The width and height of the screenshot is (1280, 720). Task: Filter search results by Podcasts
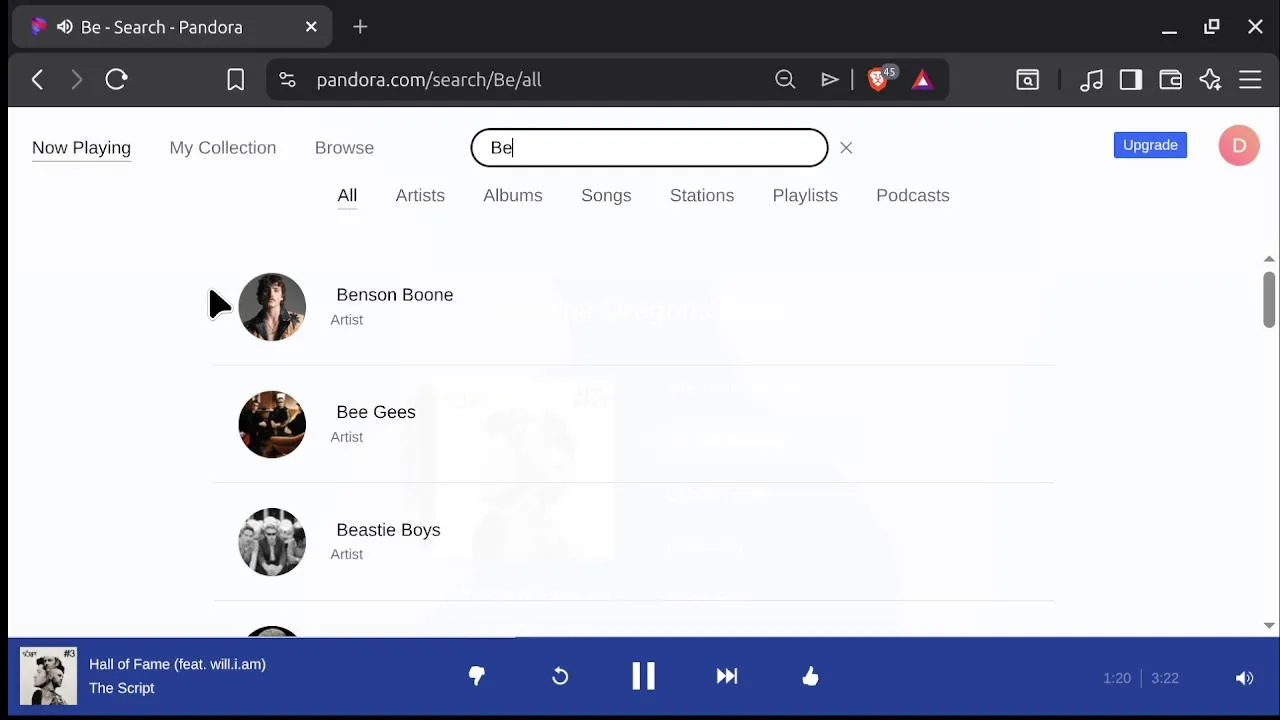(913, 196)
